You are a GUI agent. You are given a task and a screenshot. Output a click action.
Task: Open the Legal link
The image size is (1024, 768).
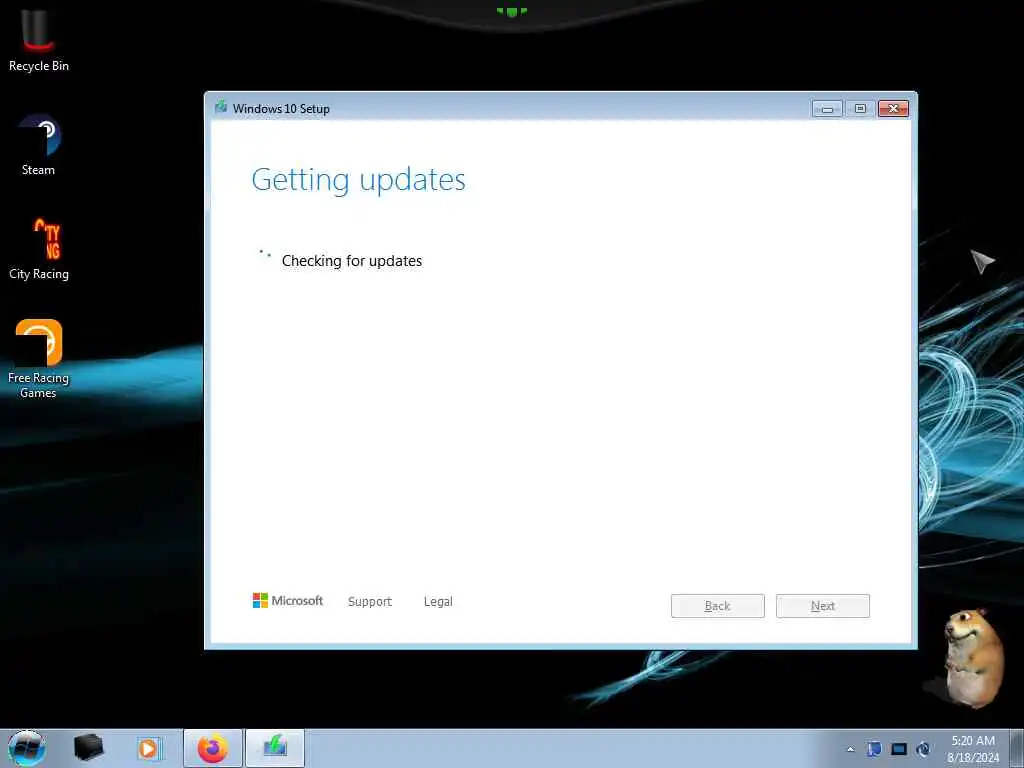tap(438, 601)
